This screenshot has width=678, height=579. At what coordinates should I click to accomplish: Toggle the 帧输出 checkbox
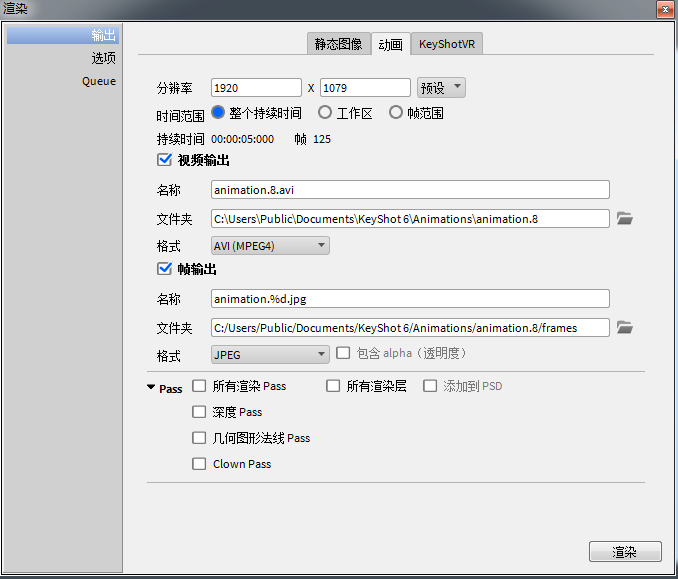point(165,269)
